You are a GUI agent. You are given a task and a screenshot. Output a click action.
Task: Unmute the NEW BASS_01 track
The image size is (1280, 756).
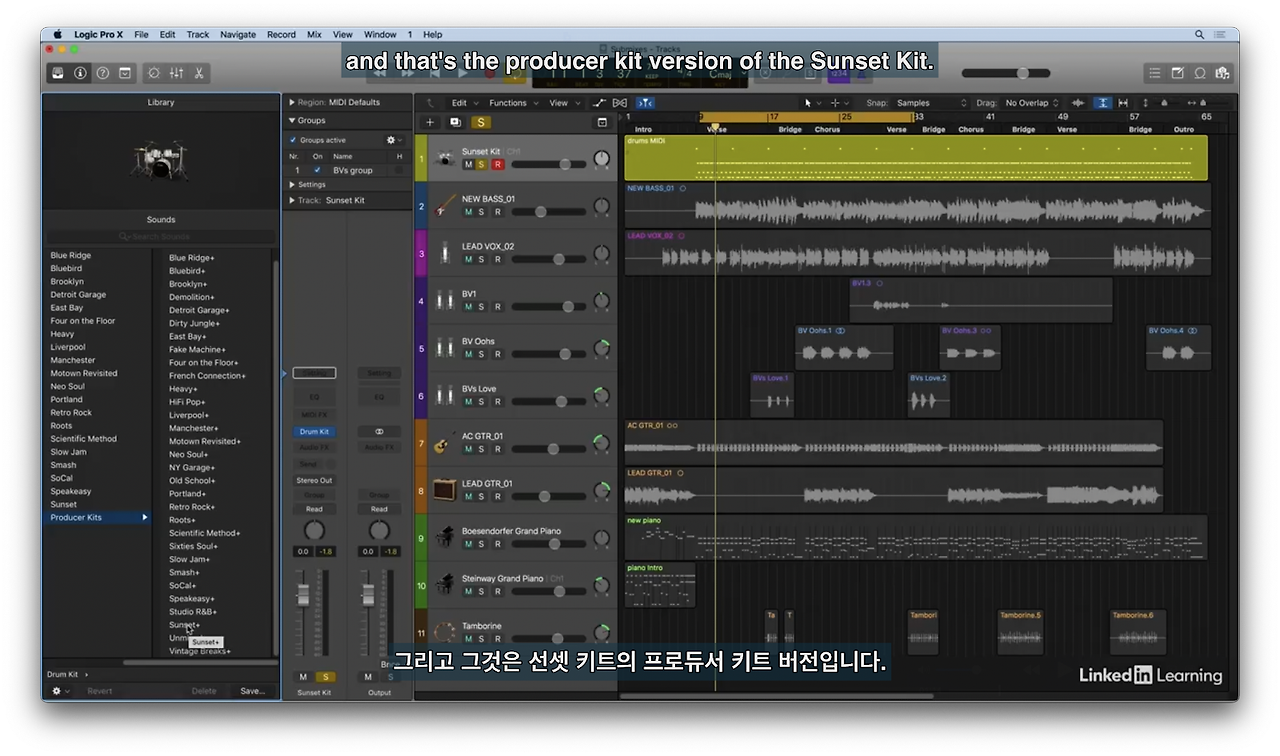(x=468, y=212)
